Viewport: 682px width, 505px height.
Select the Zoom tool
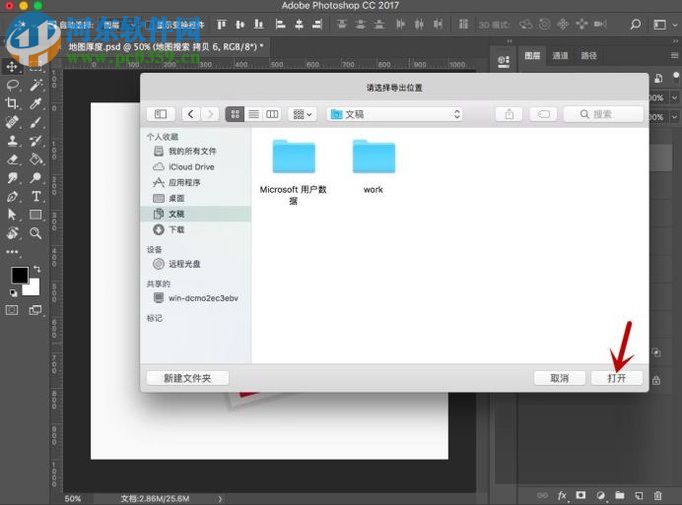(36, 233)
